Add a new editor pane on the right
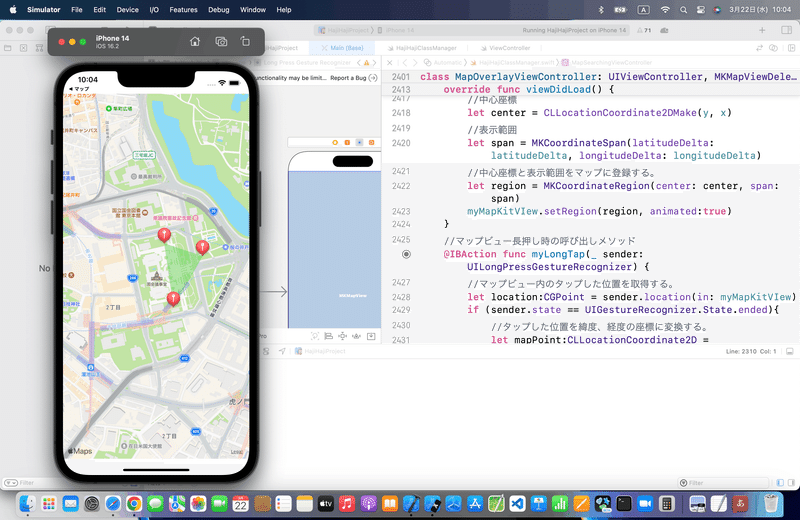The image size is (800, 520). 791,48
